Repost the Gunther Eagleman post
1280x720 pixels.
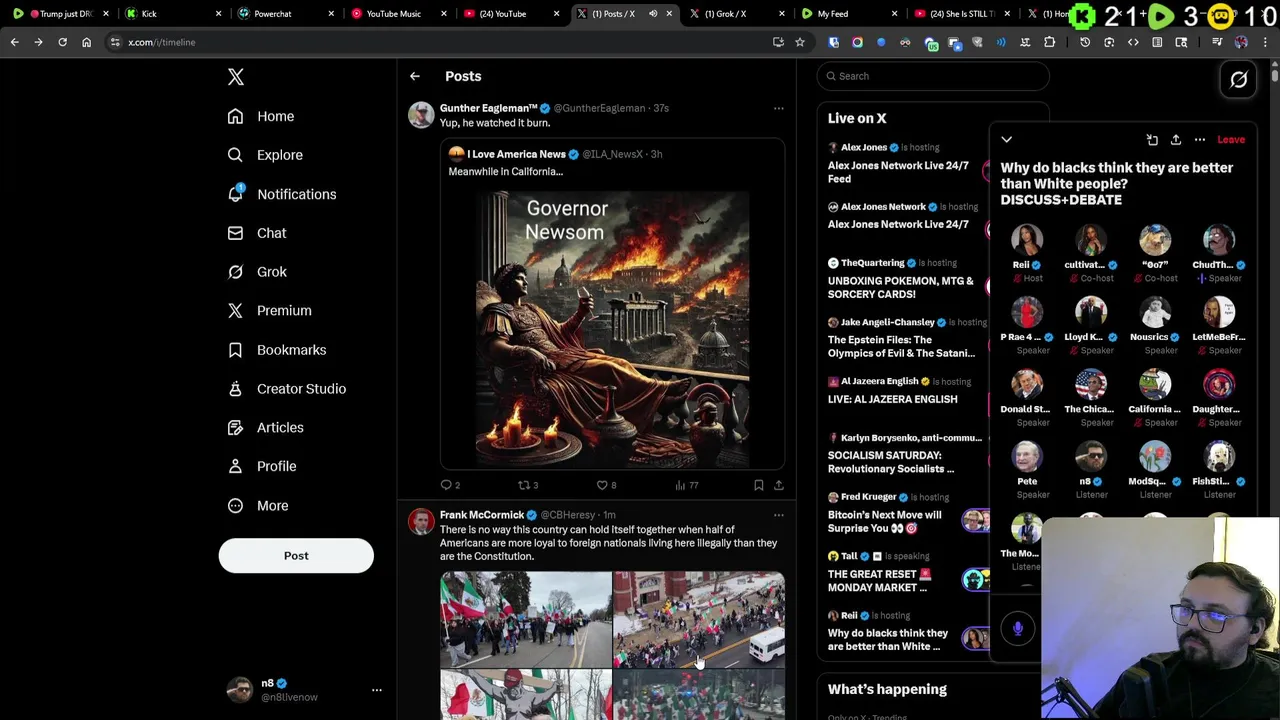coord(527,485)
